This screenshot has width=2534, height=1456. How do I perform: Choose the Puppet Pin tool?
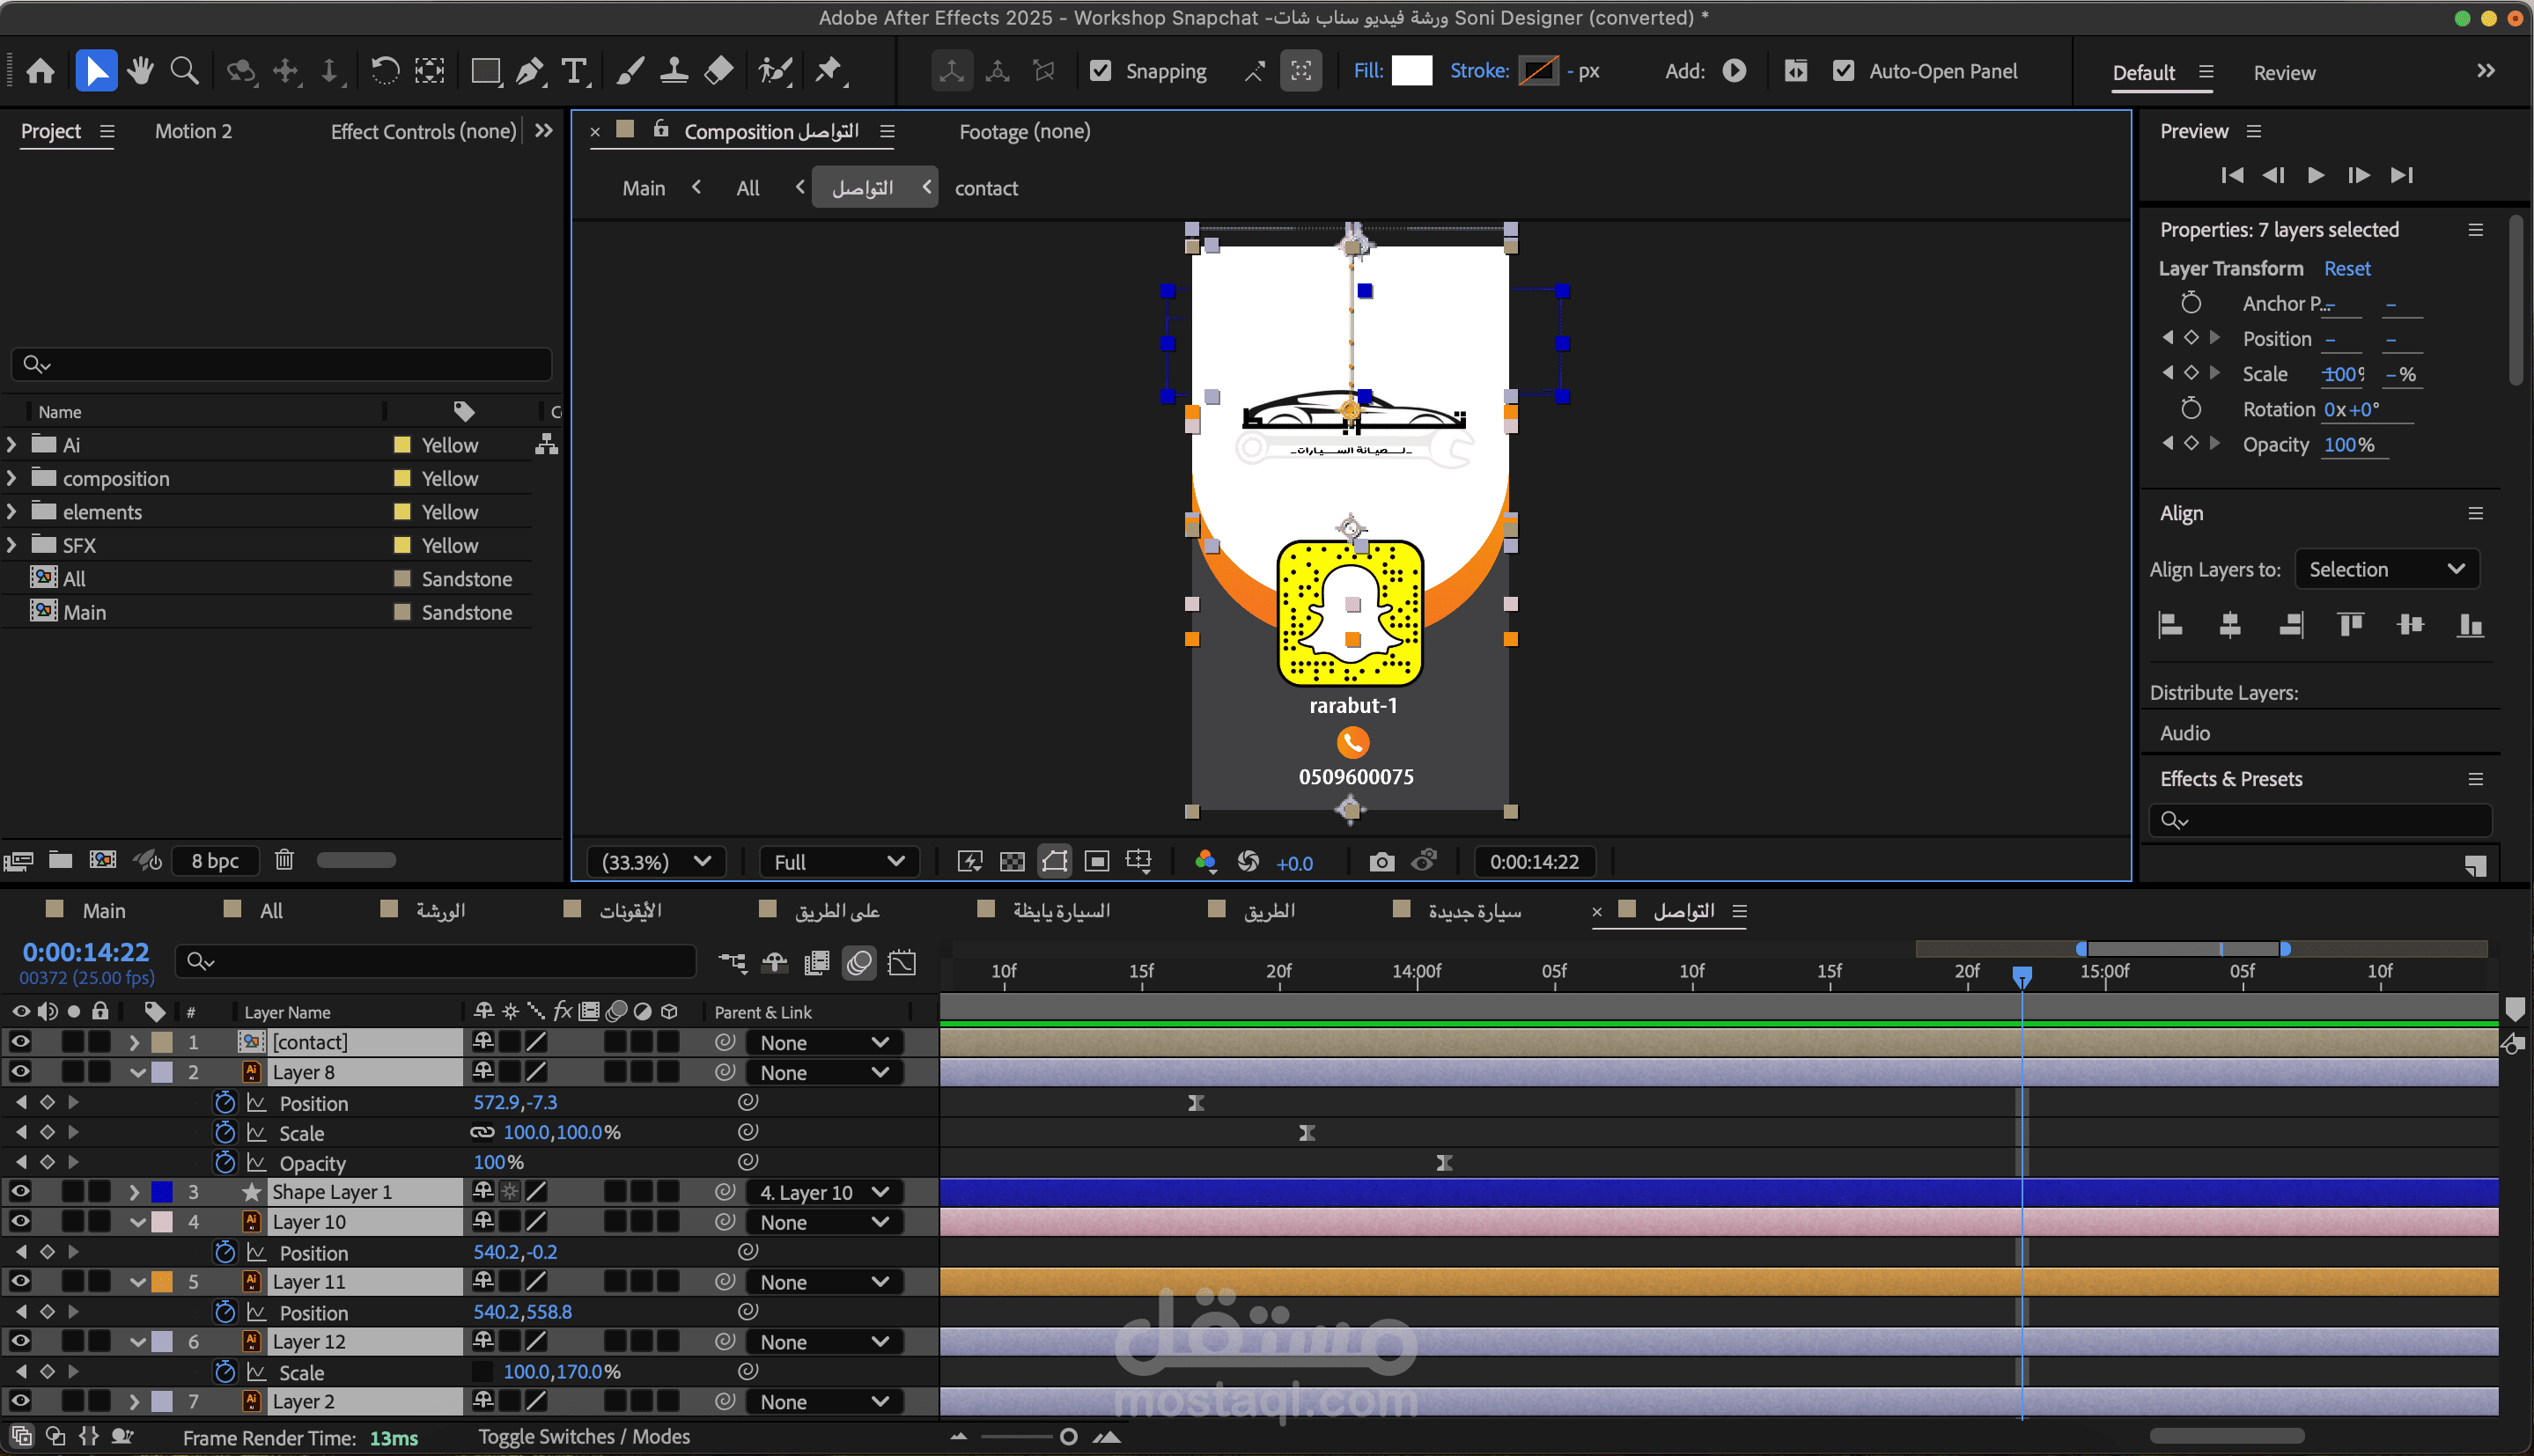coord(828,71)
